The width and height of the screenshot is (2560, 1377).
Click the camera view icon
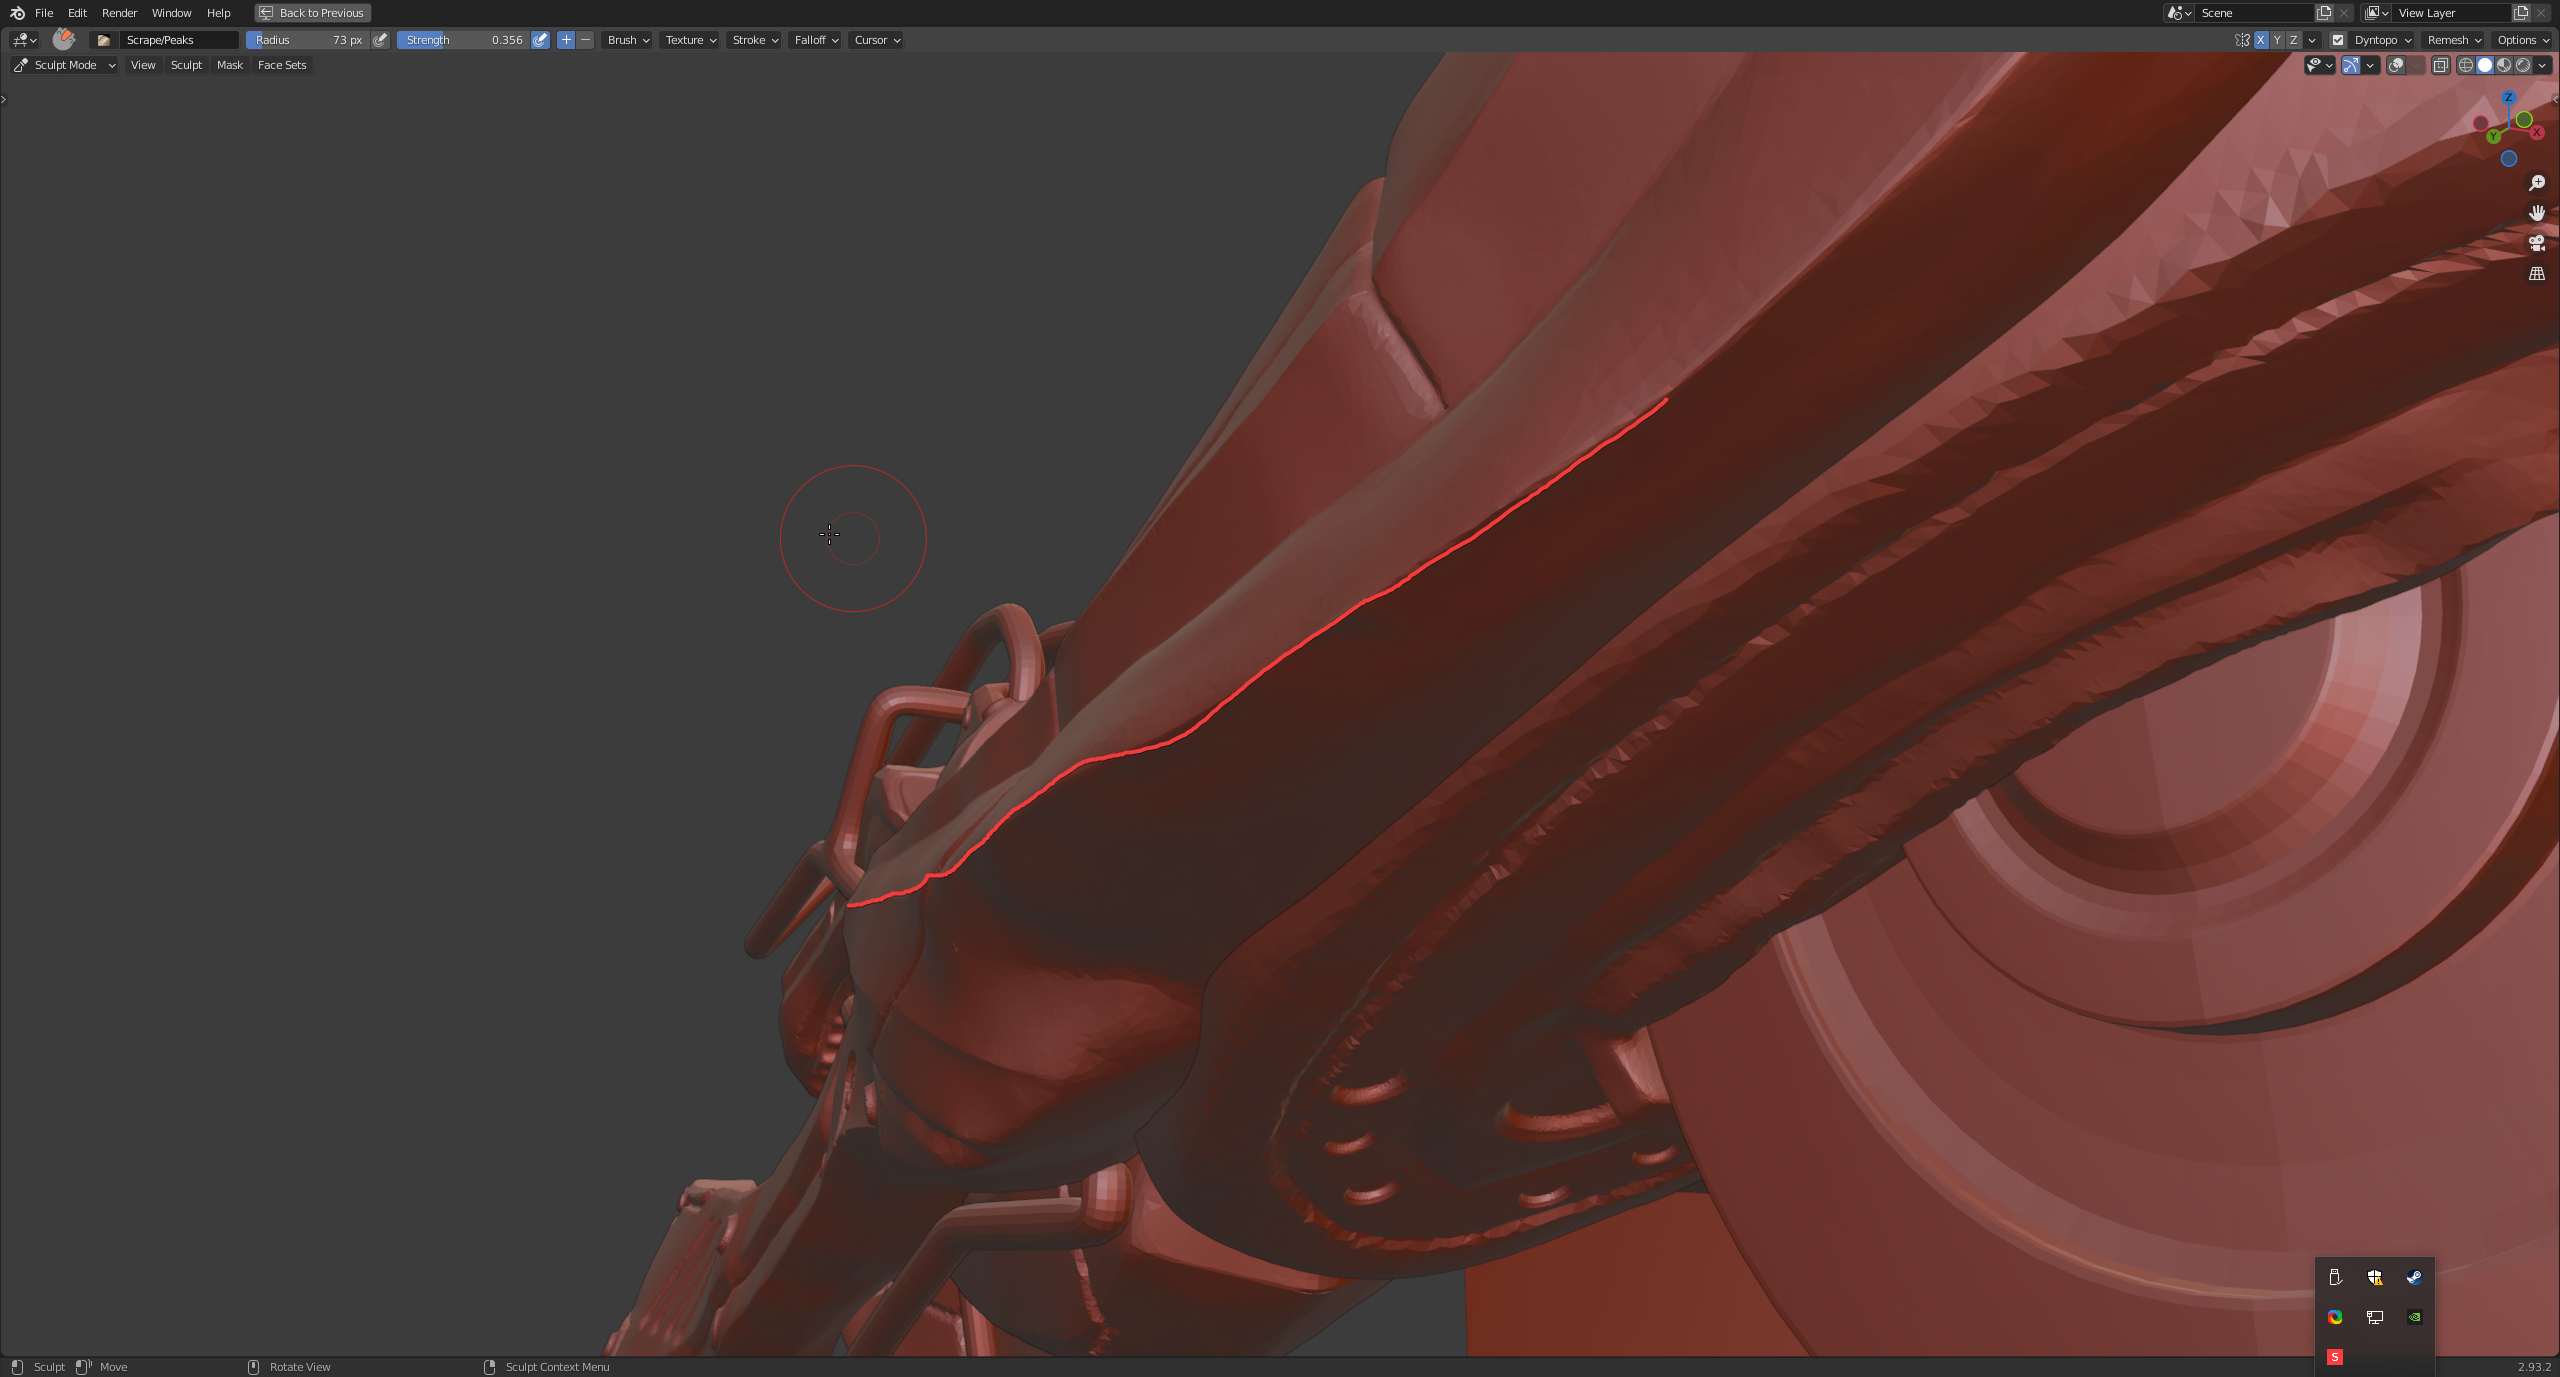coord(2537,243)
